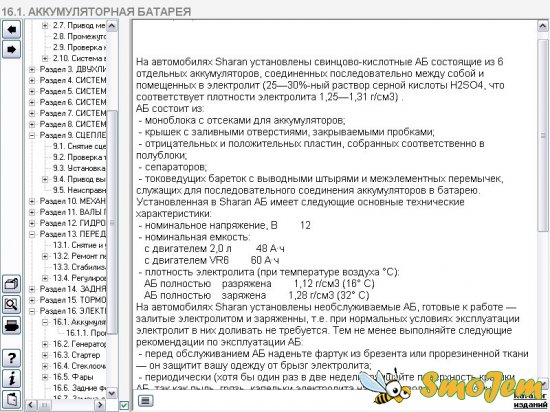Screen dimensions: 550x412
Task: Select Раздел 14. ЗАДНЯ label in tree
Action: (73, 289)
